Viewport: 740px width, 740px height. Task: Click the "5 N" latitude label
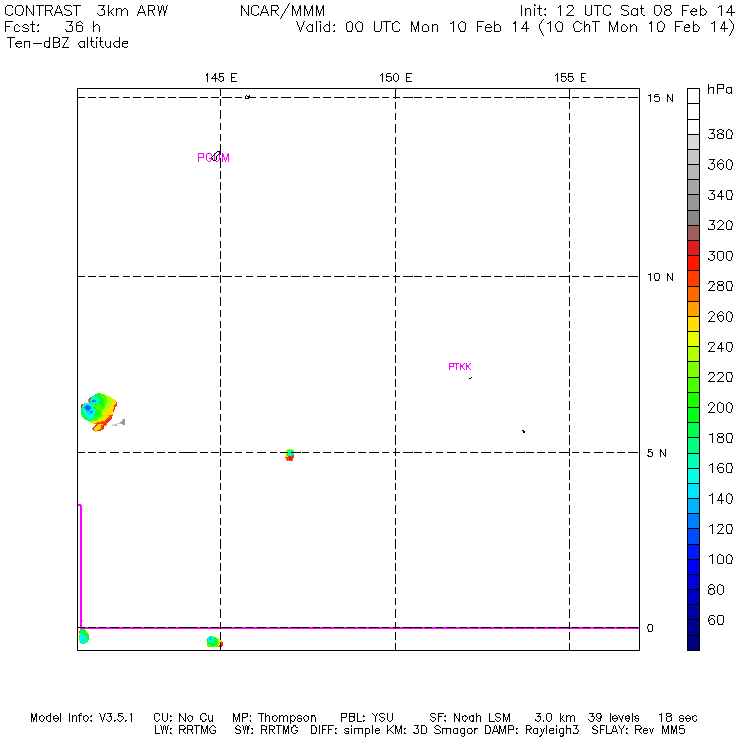tap(657, 454)
